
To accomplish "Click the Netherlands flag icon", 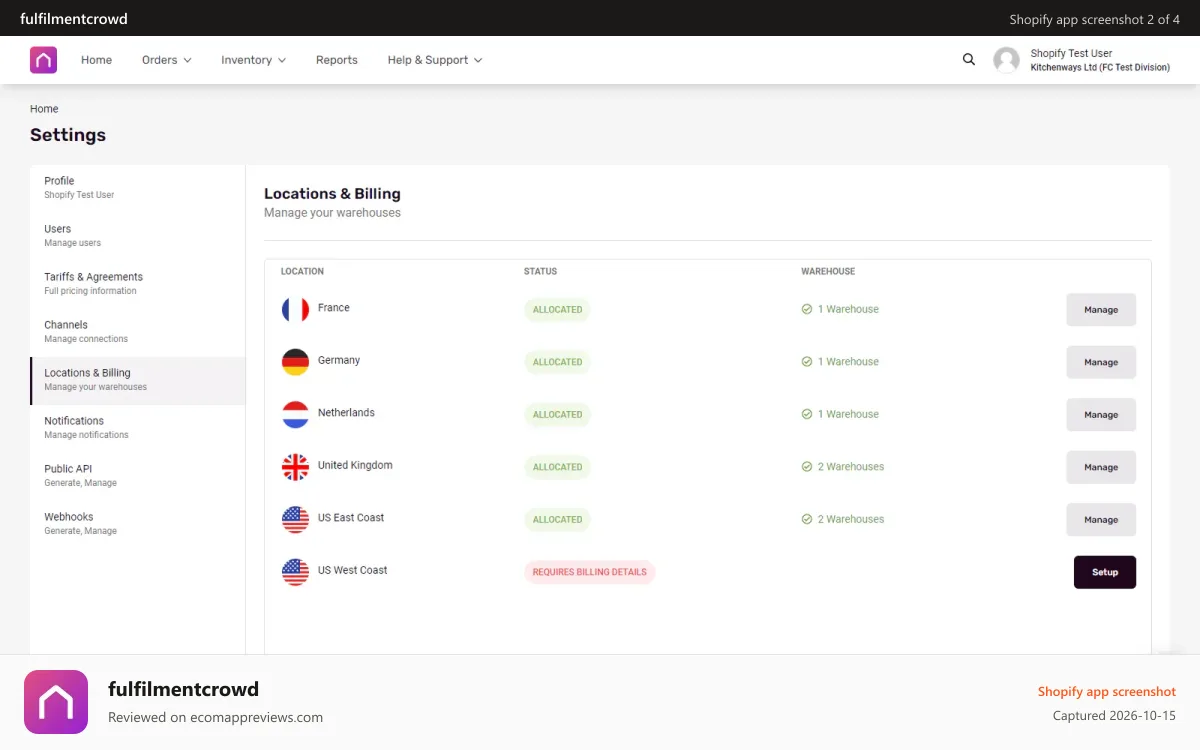I will (x=295, y=414).
